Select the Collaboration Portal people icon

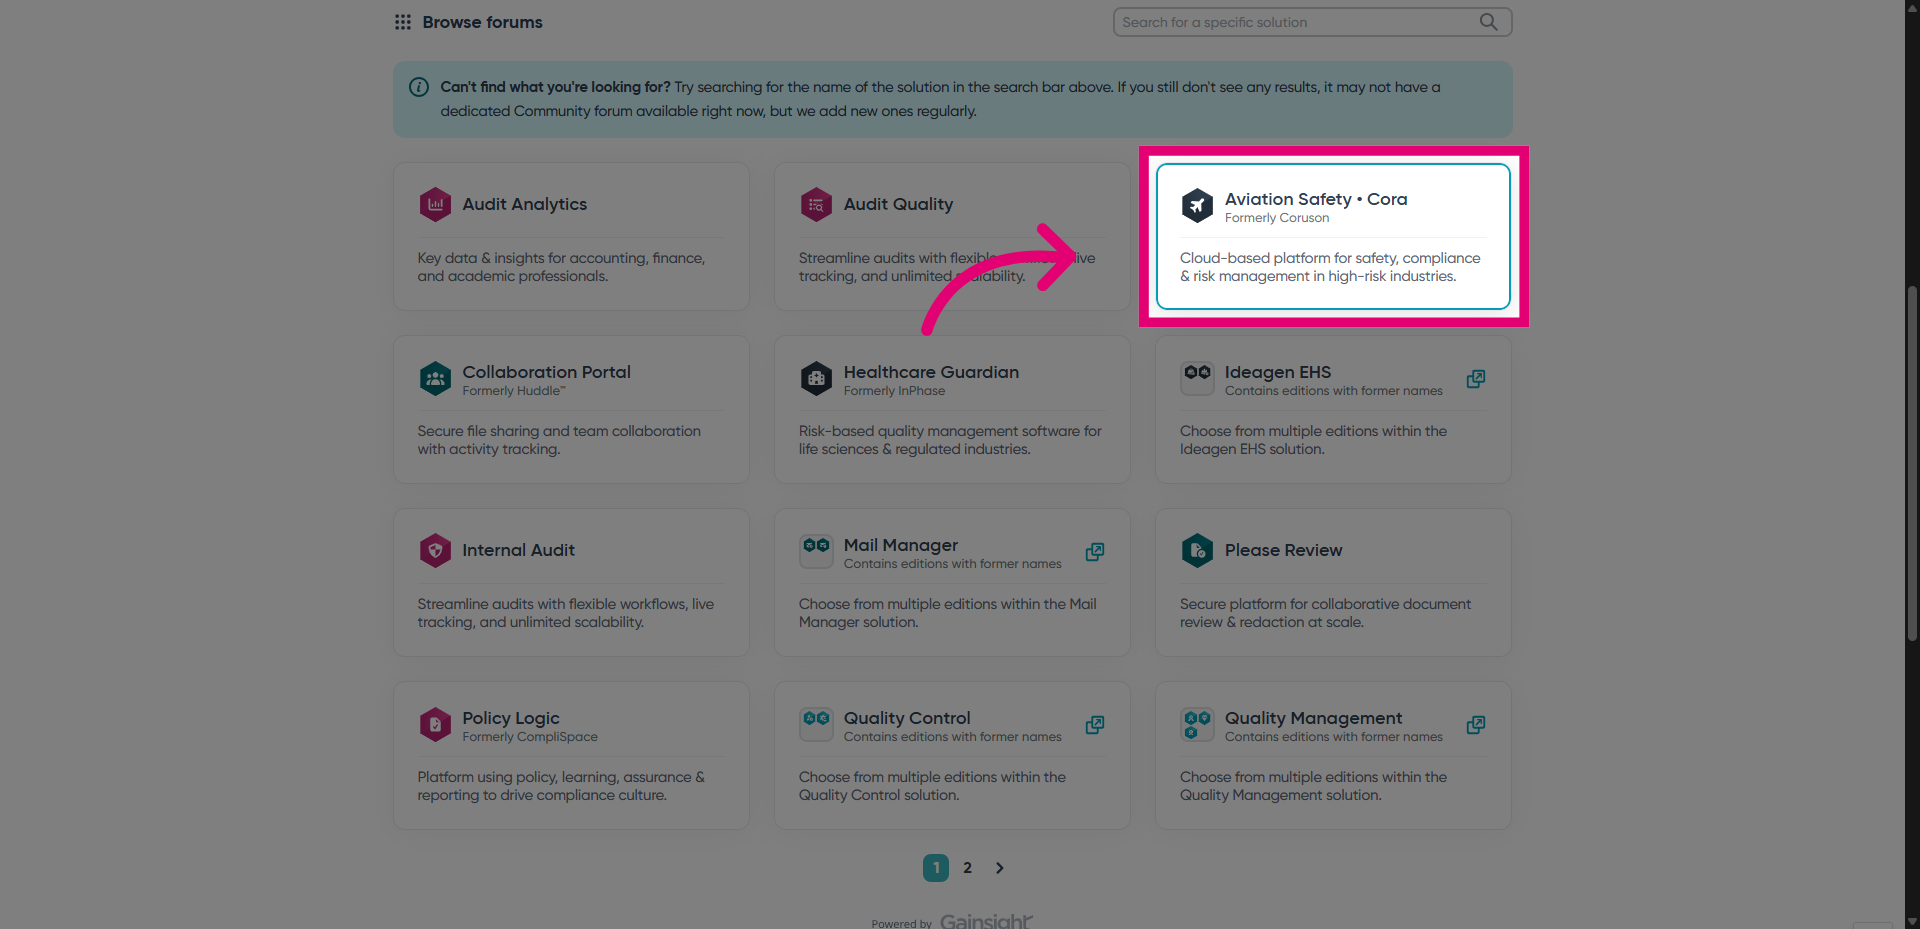(x=435, y=378)
